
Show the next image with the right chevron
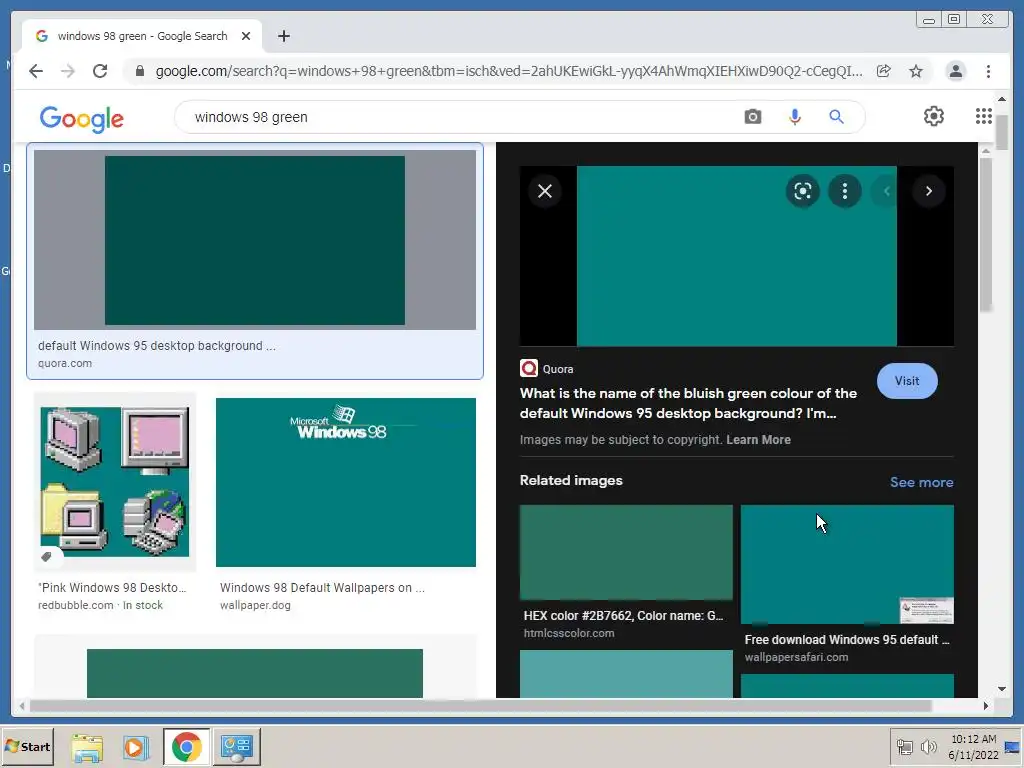pos(929,191)
